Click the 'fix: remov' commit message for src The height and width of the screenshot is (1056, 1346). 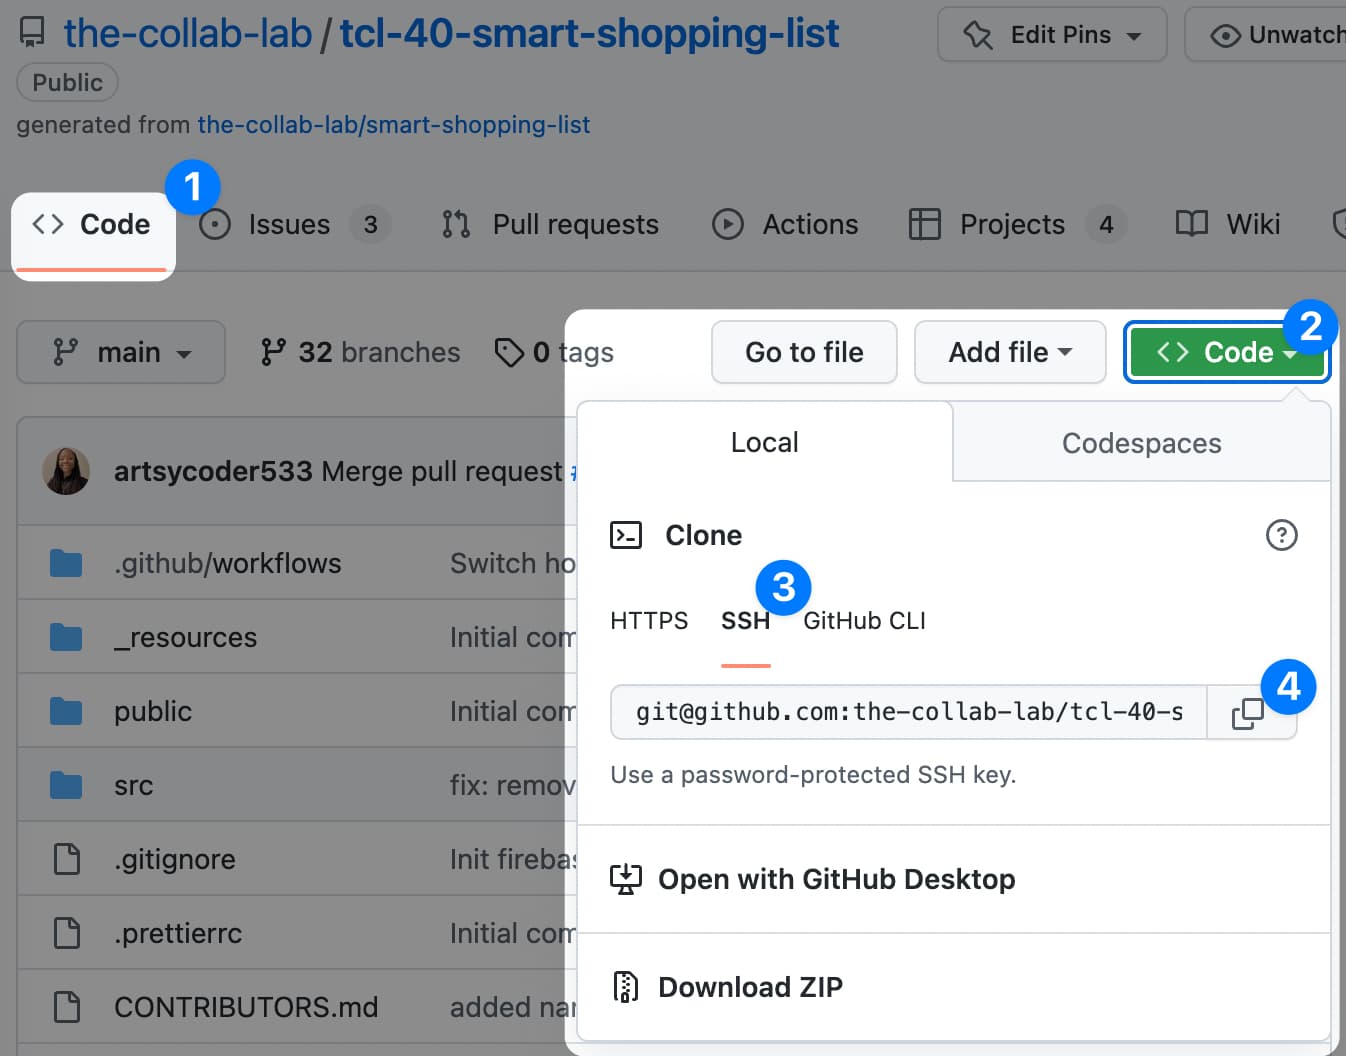pyautogui.click(x=513, y=785)
